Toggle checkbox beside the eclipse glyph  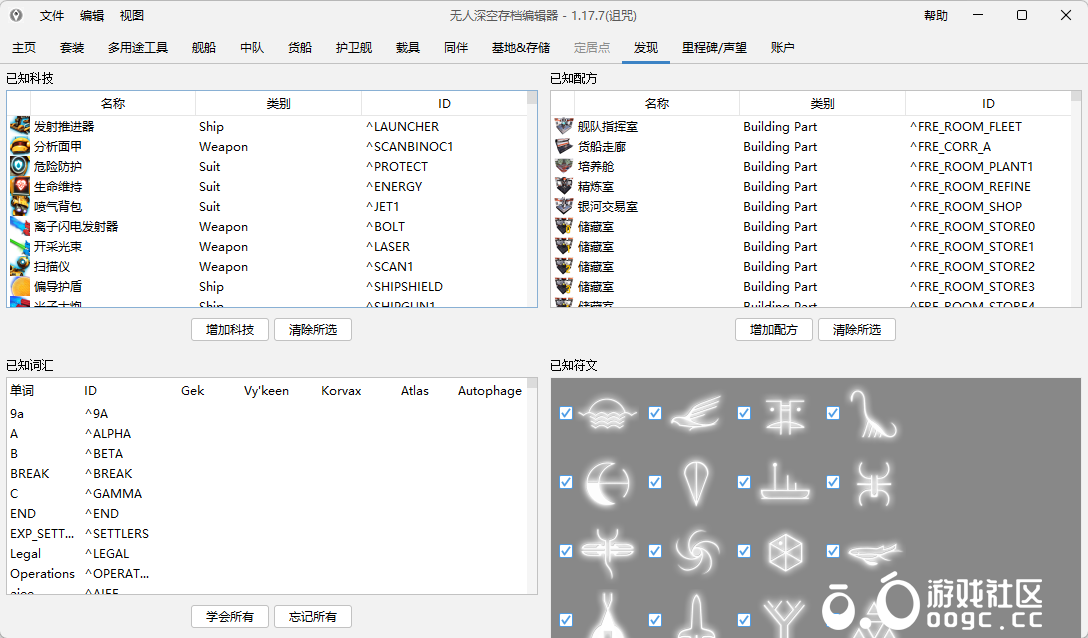tap(566, 482)
